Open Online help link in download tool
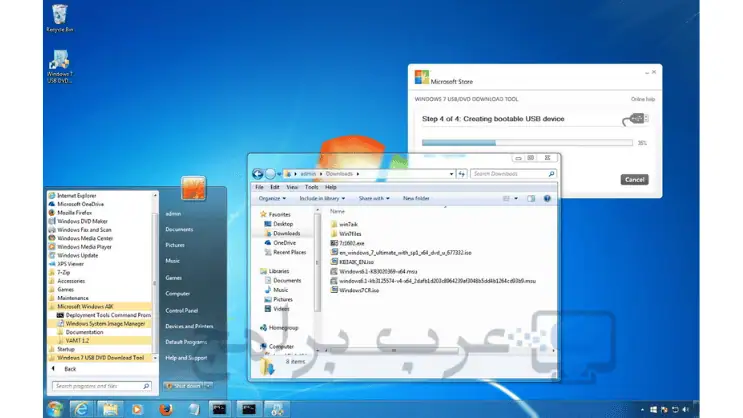This screenshot has width=743, height=418. click(643, 99)
